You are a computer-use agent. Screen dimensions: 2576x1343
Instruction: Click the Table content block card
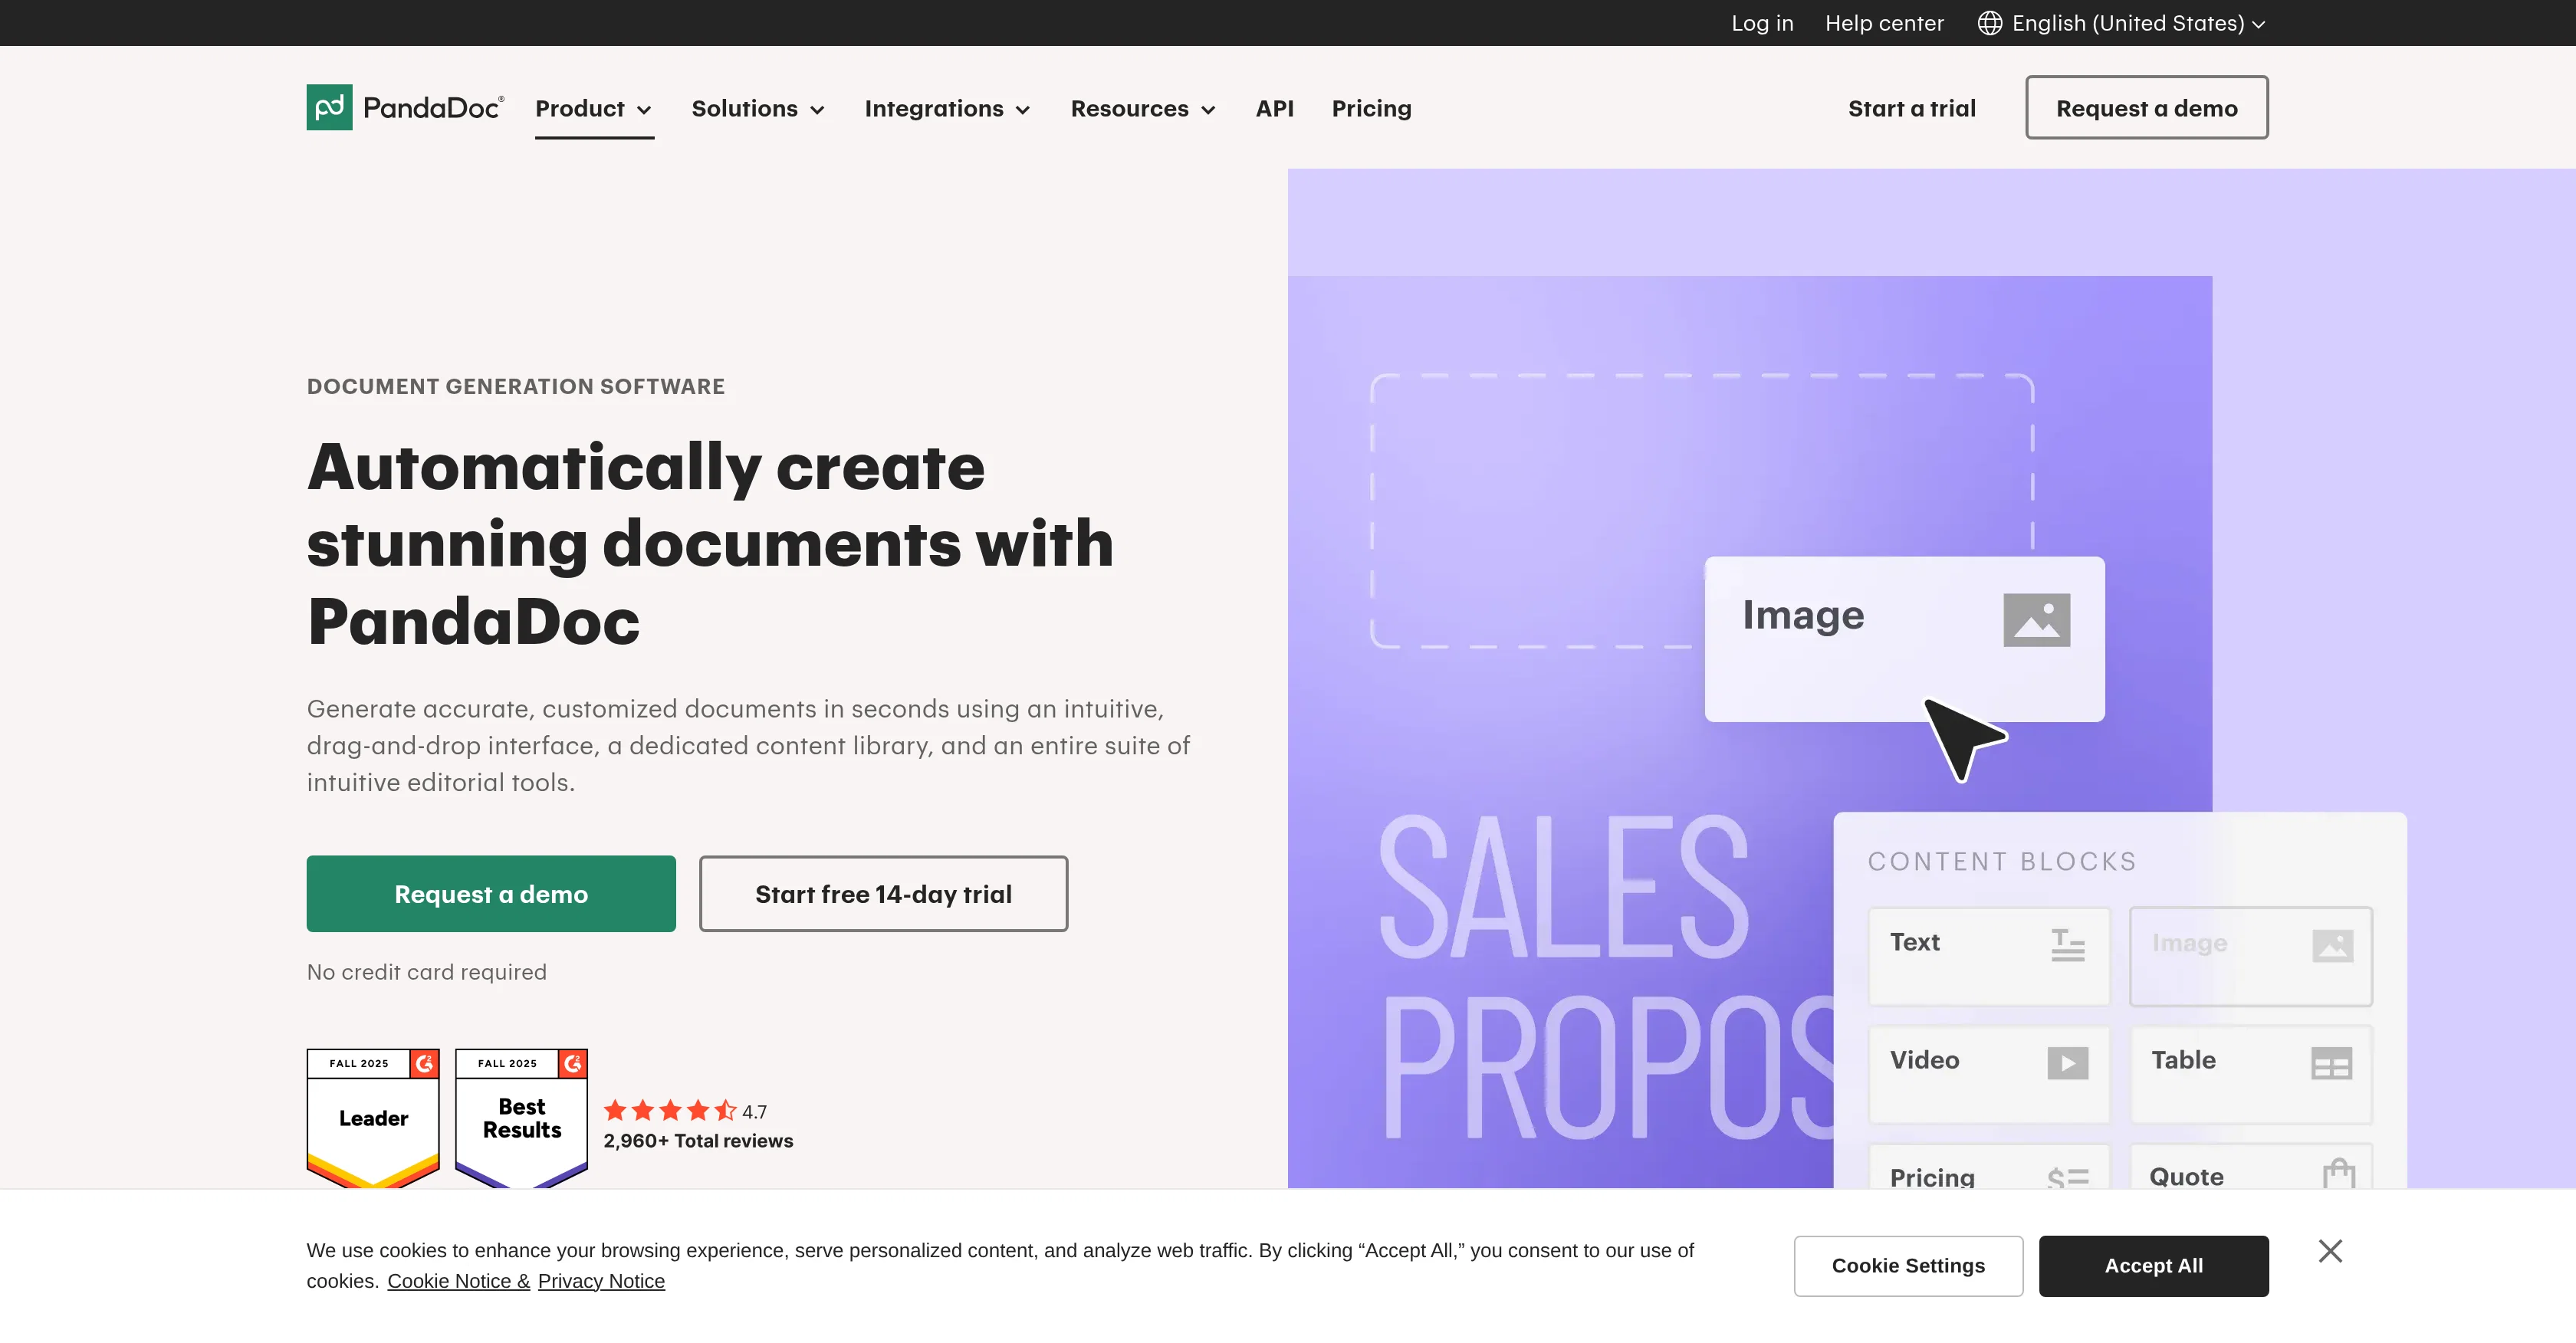click(2250, 1074)
